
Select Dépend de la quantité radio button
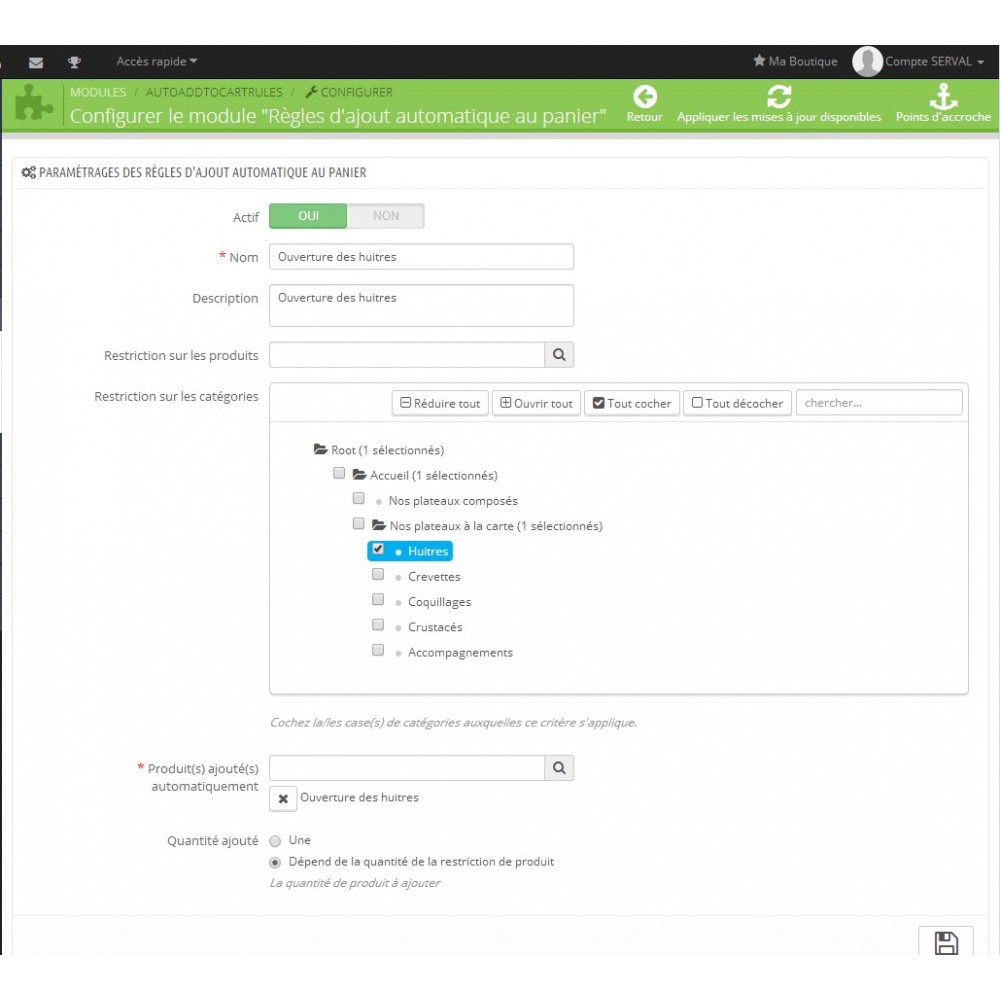tap(275, 863)
